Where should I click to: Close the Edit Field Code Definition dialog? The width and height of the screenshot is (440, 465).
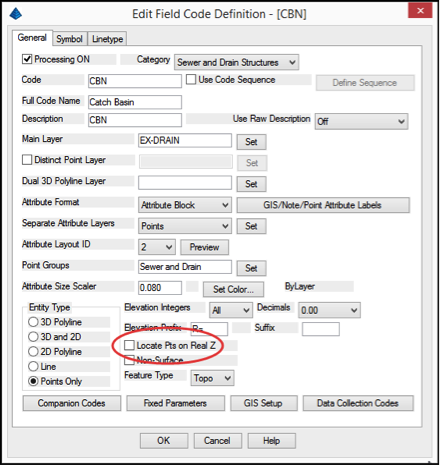[x=420, y=11]
